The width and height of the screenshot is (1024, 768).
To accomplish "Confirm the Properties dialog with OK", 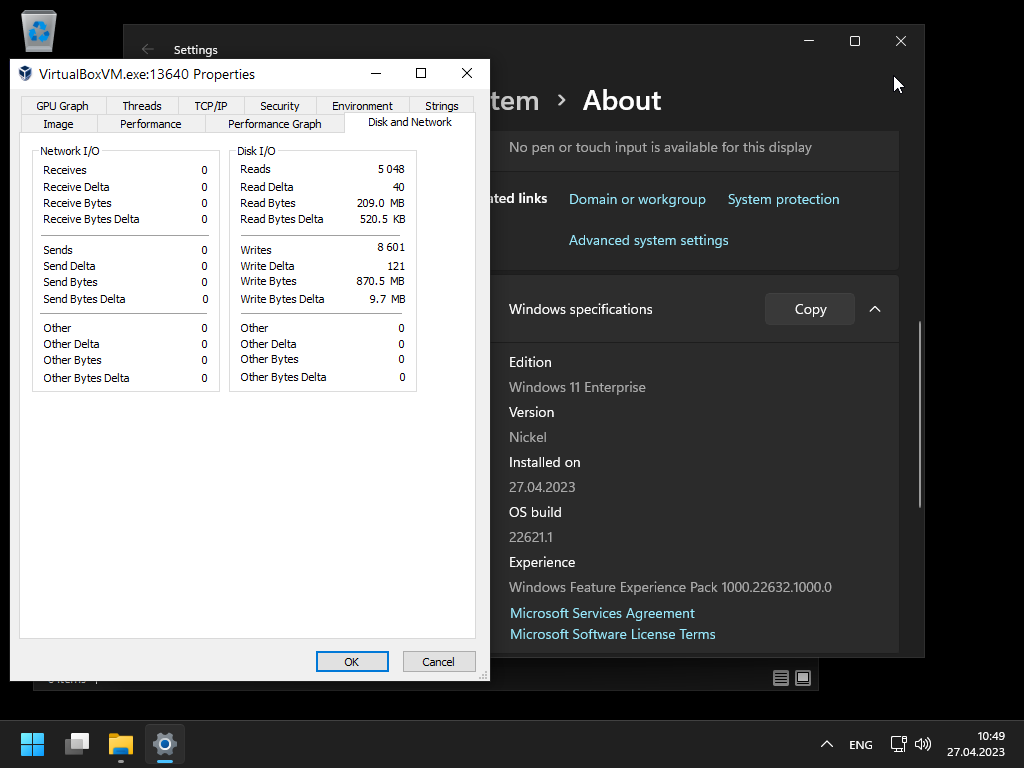I will point(352,662).
